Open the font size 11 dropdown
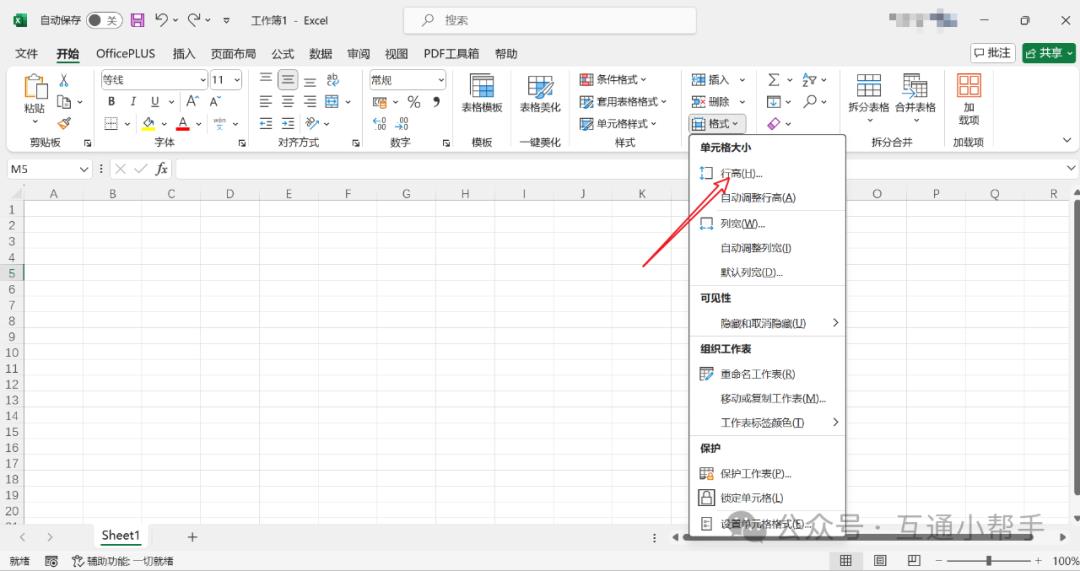 237,80
